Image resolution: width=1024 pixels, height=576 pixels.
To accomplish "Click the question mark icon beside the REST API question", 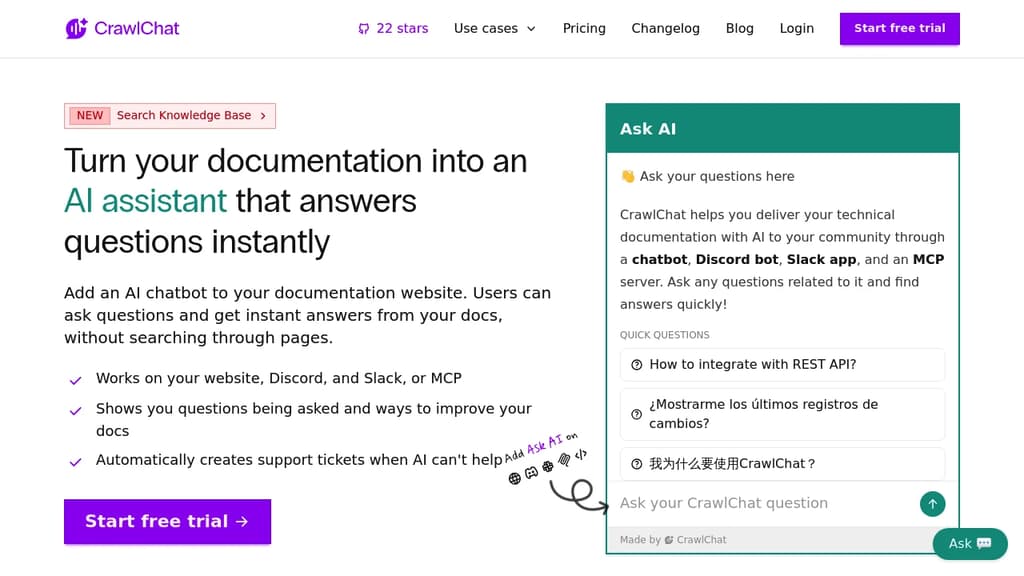I will [637, 364].
